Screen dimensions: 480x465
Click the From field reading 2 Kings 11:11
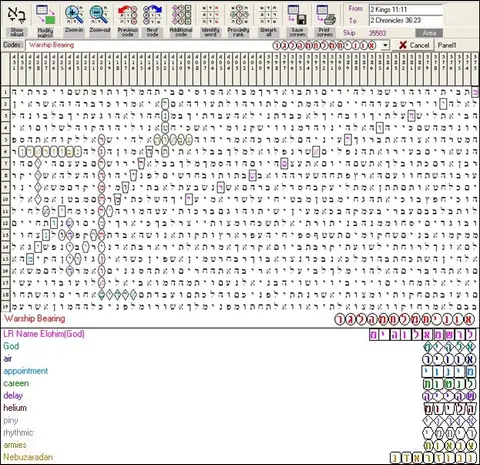click(406, 10)
